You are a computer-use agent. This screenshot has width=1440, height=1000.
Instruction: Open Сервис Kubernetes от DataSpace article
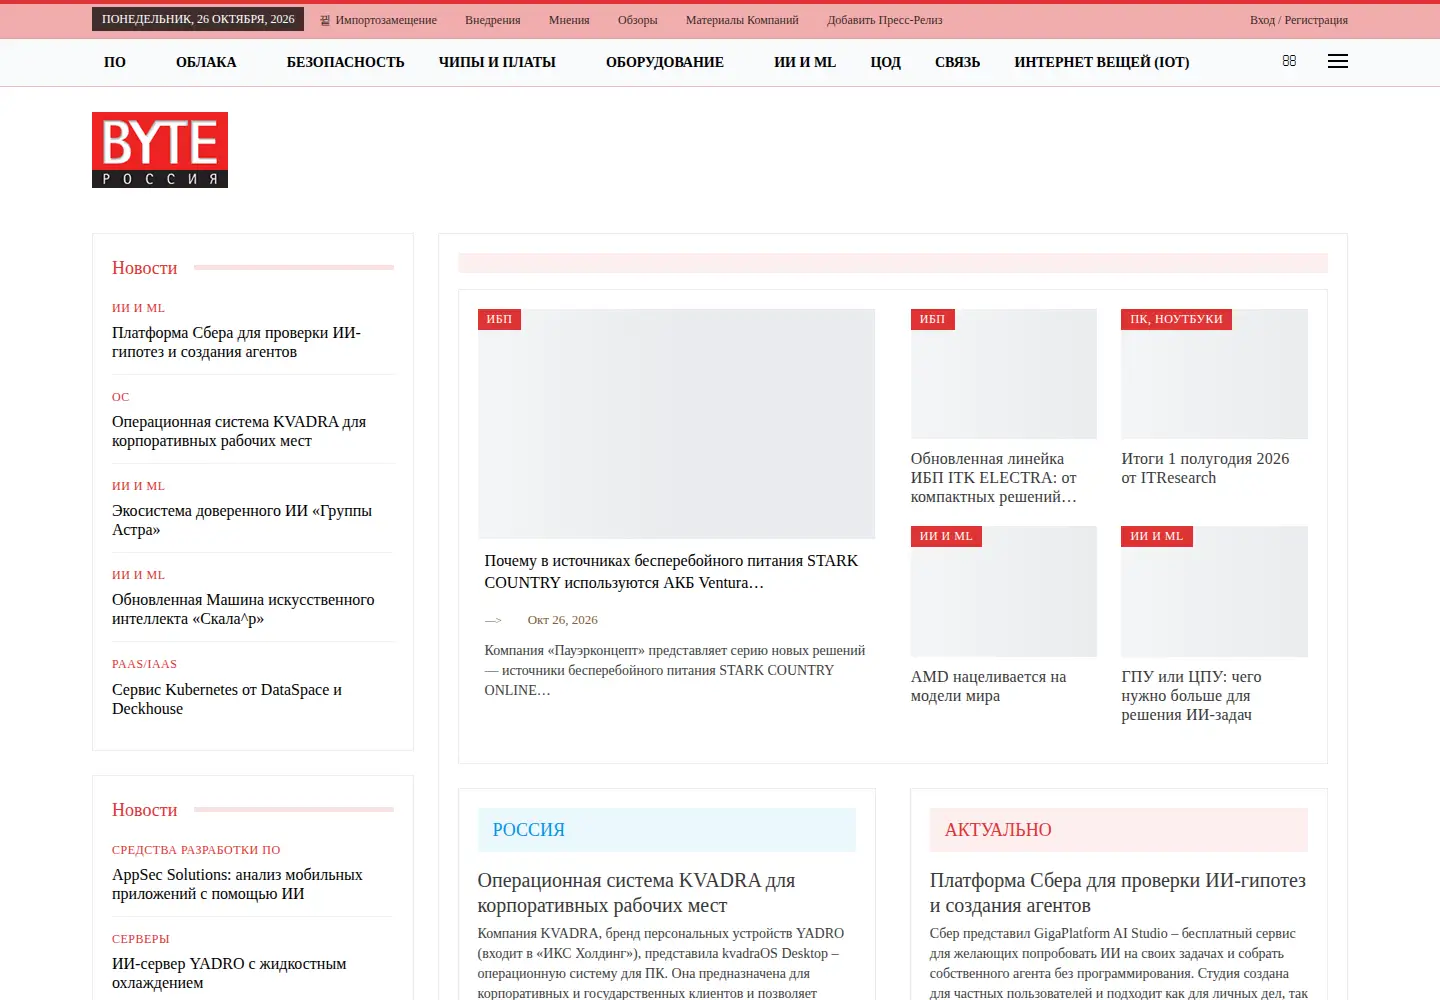pos(227,699)
